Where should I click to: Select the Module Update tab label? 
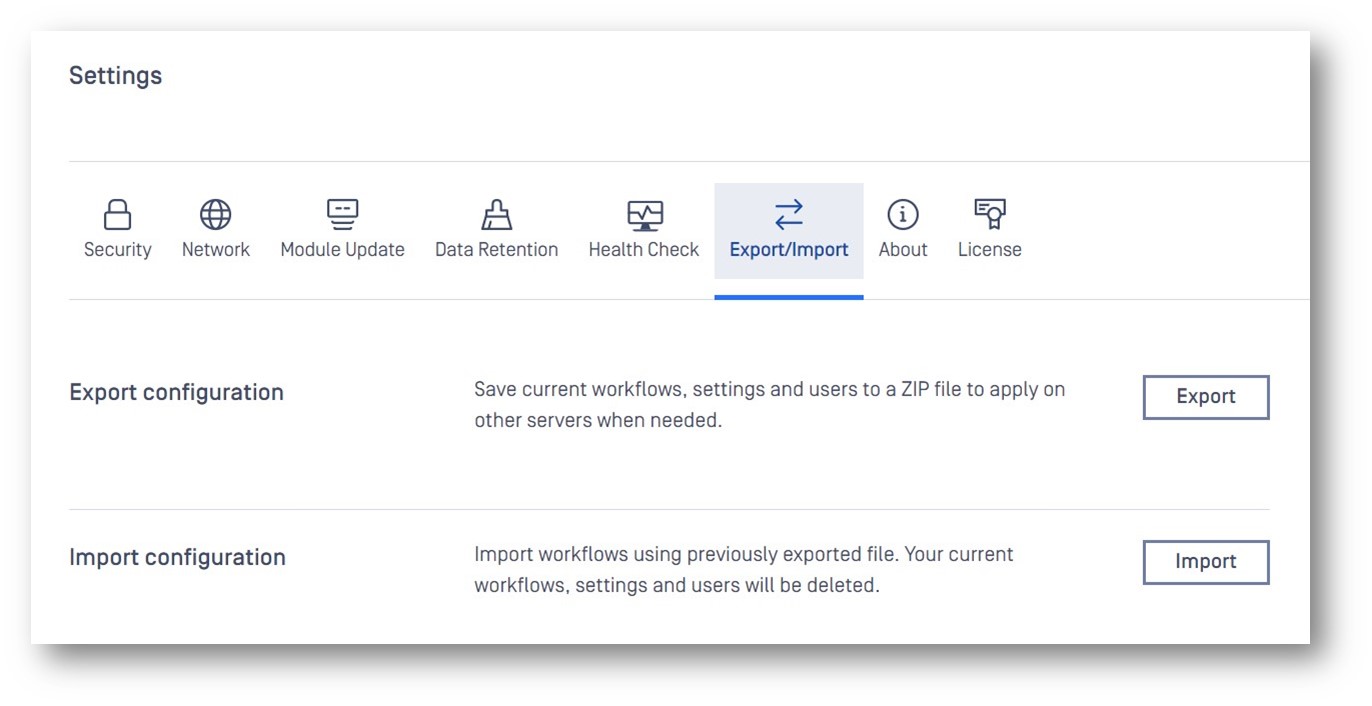pos(342,250)
